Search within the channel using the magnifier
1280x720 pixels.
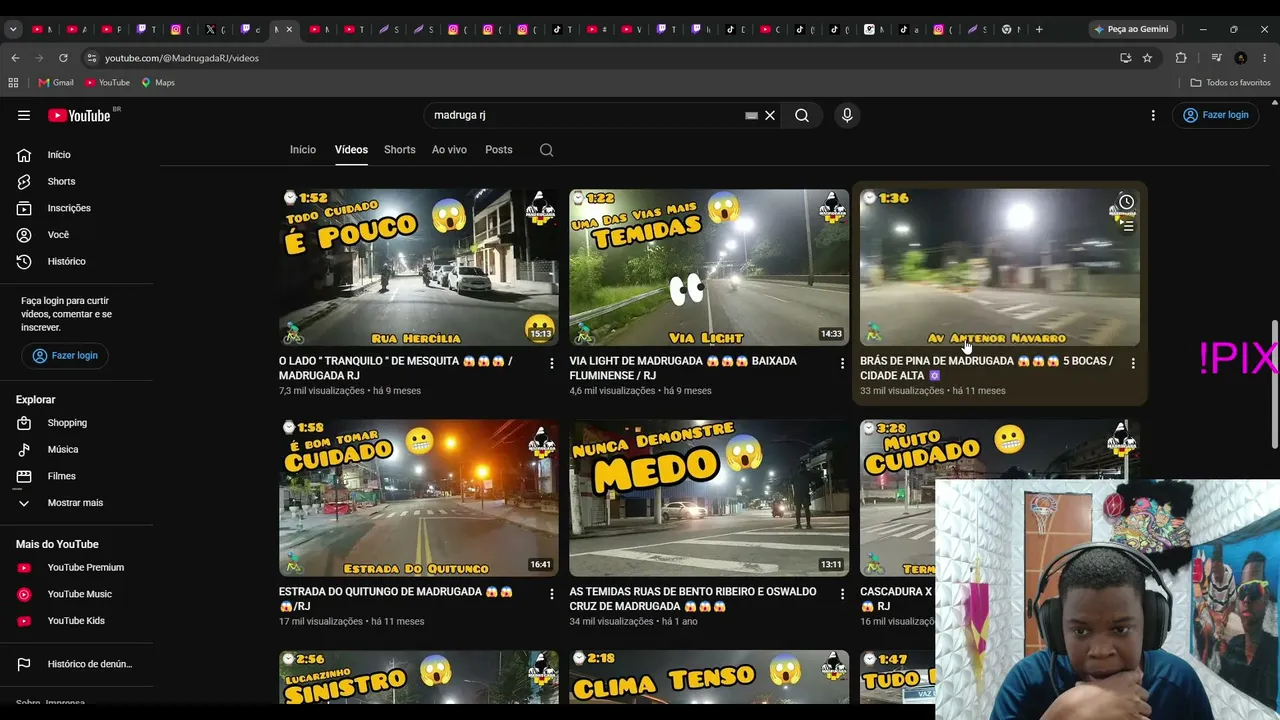[546, 150]
